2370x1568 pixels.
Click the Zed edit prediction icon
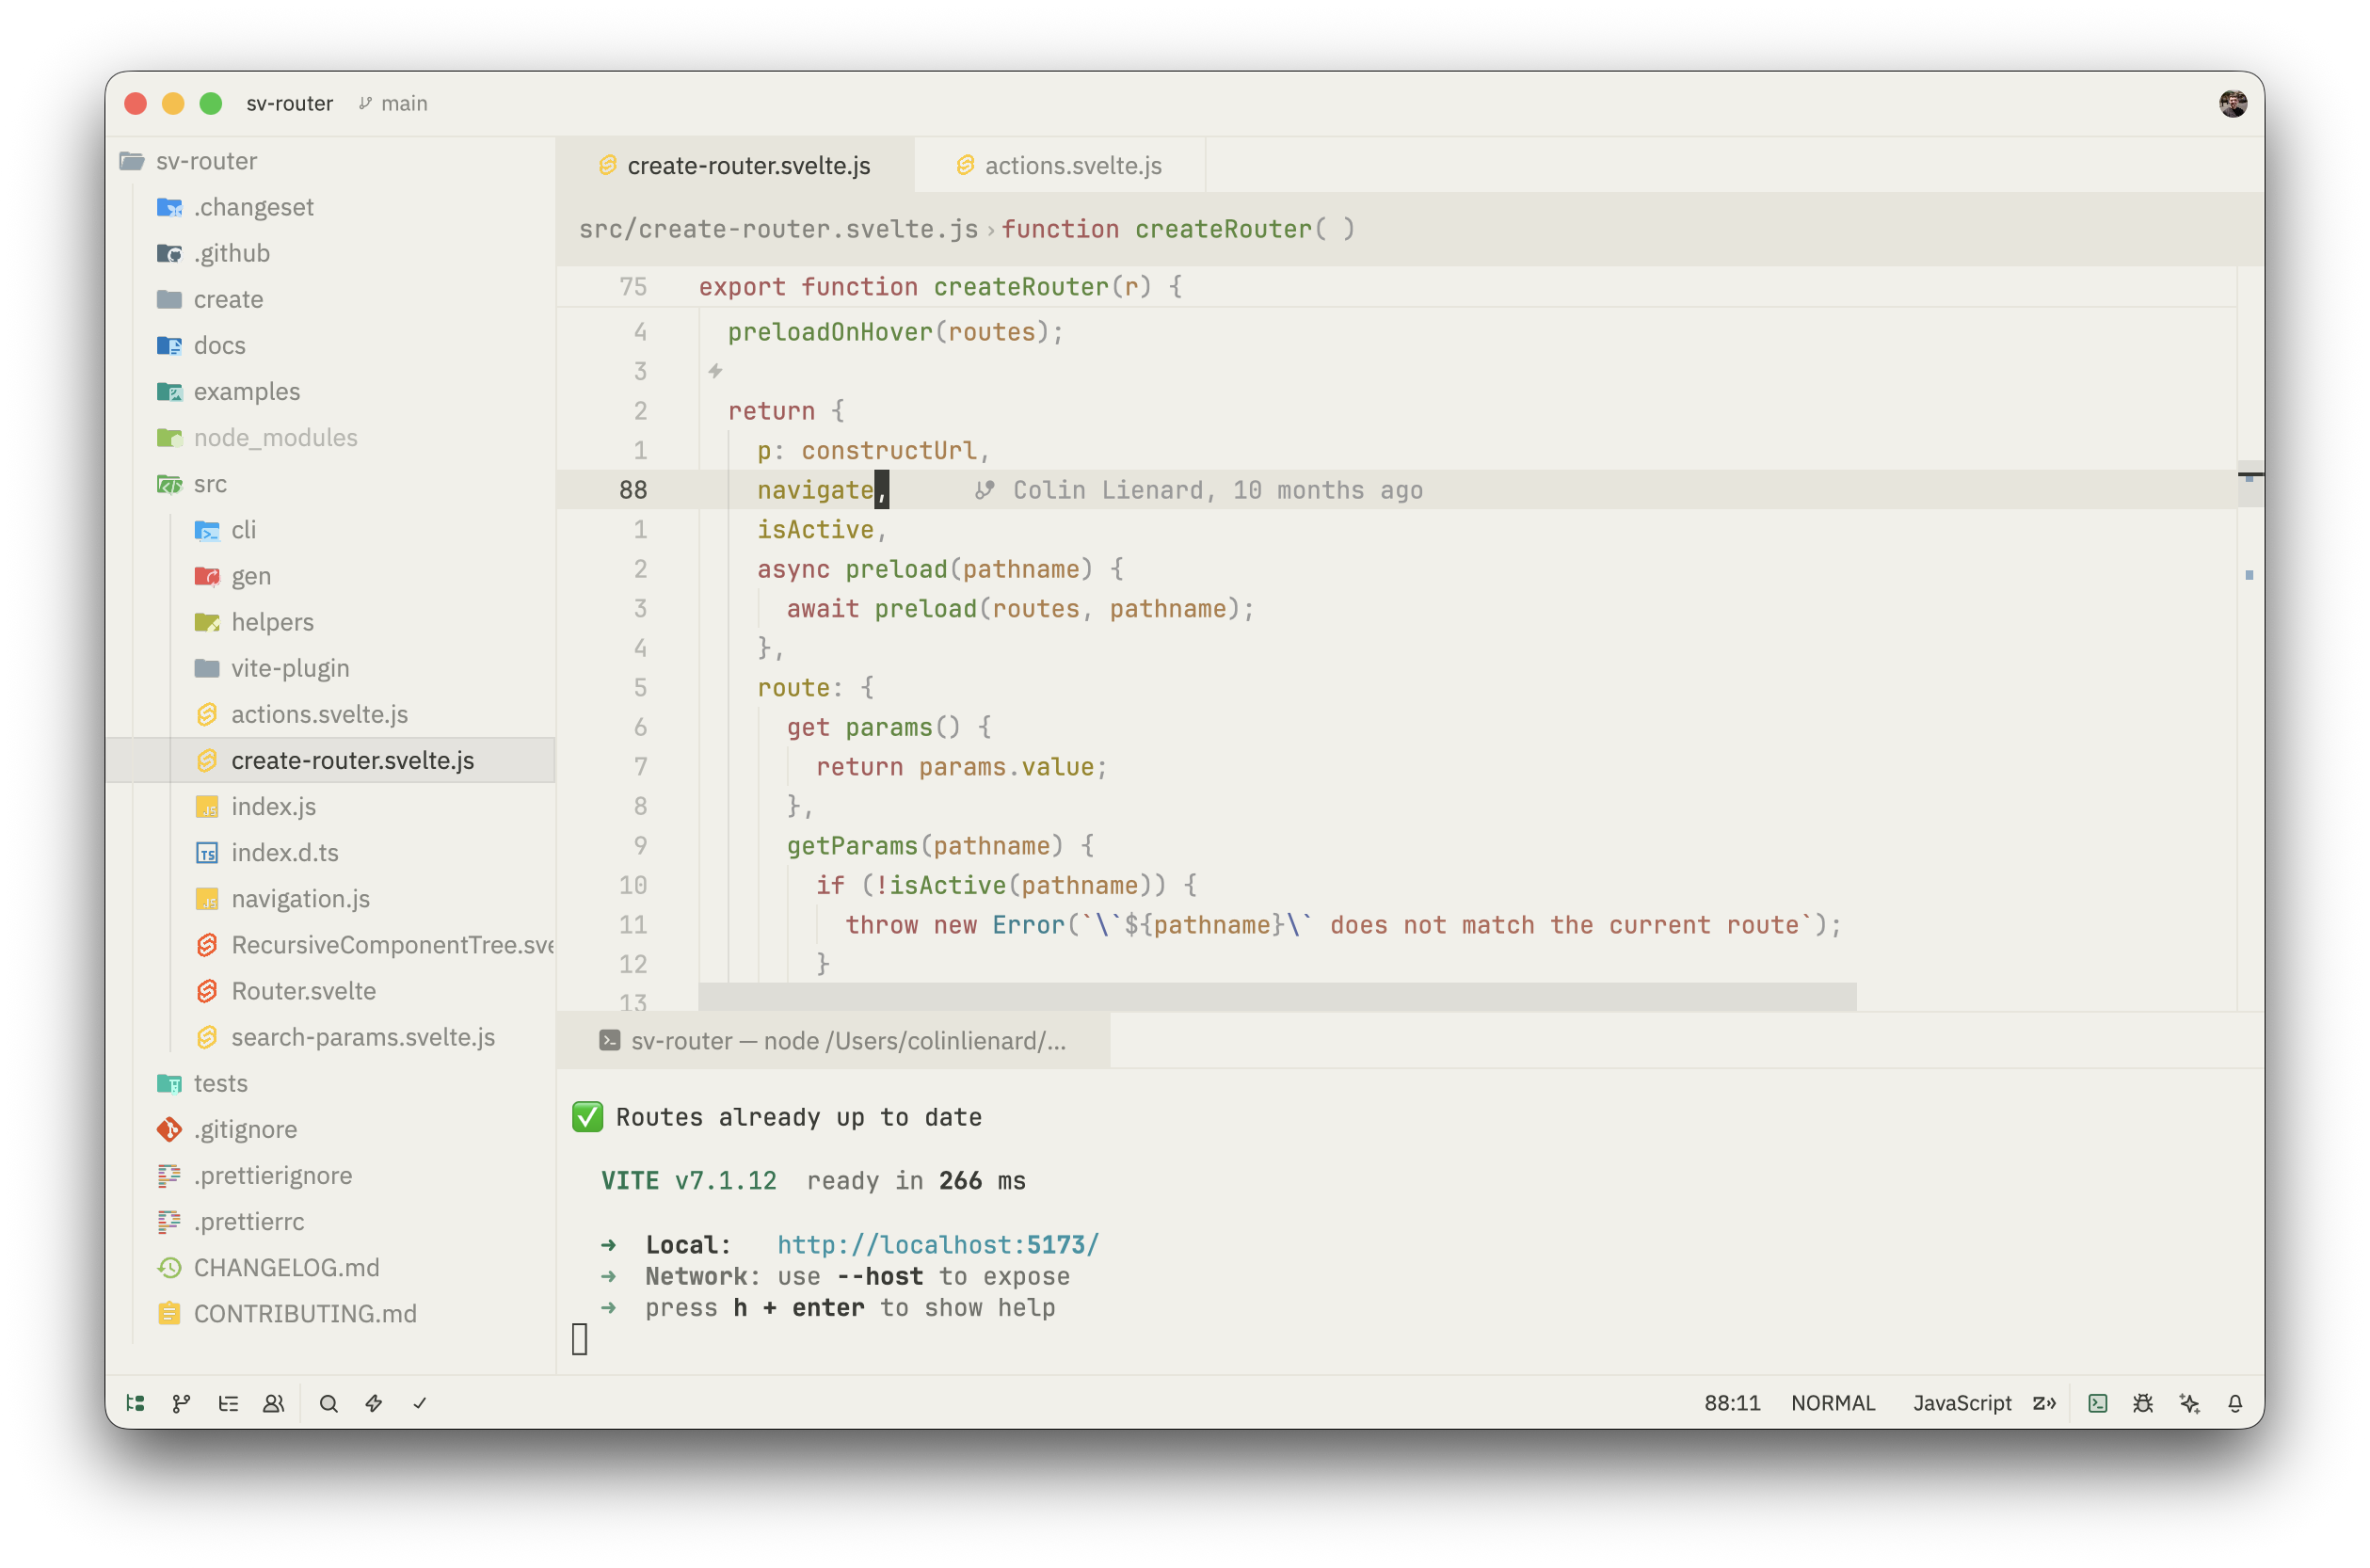[2044, 1403]
